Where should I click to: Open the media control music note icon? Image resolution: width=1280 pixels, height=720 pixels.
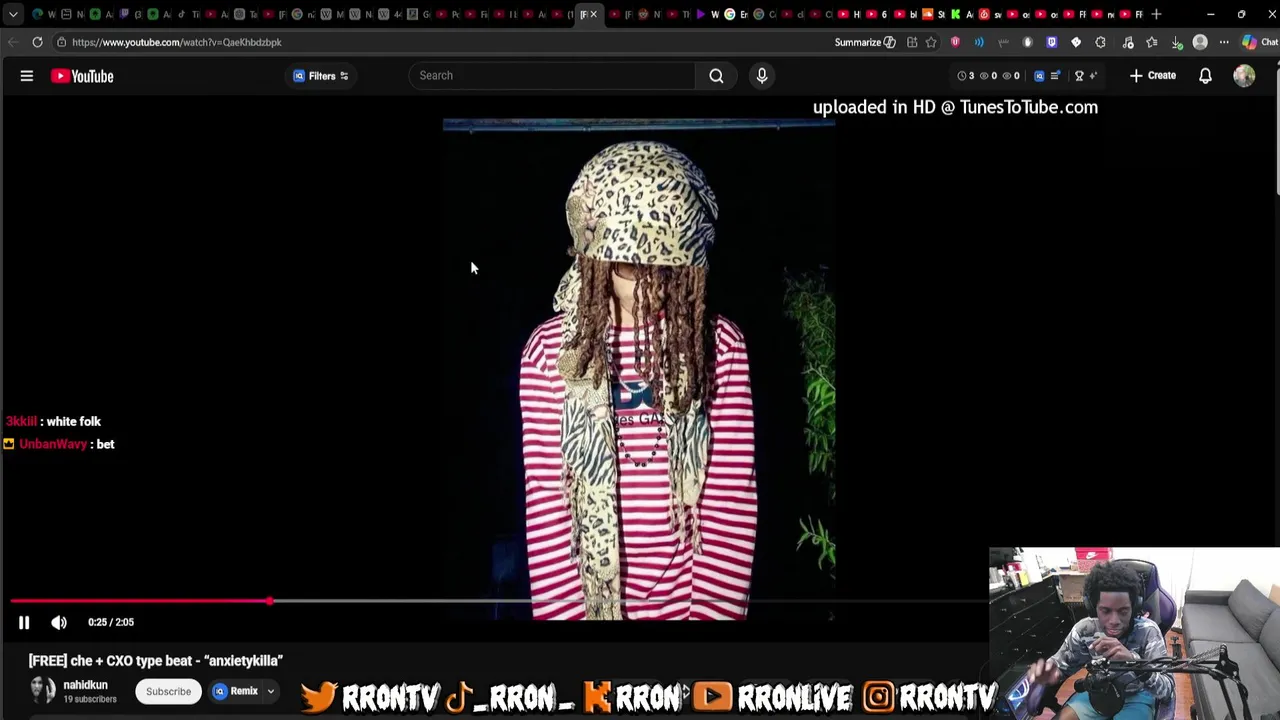[1128, 42]
